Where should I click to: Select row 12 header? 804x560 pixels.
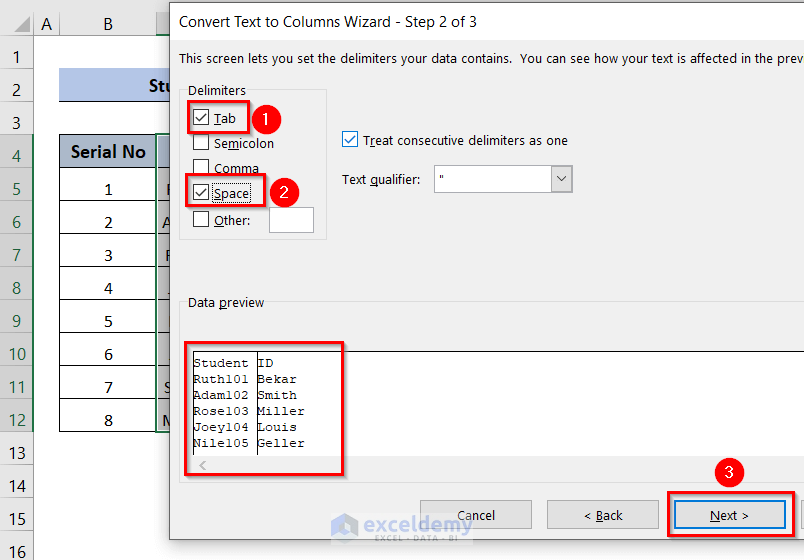(x=17, y=420)
